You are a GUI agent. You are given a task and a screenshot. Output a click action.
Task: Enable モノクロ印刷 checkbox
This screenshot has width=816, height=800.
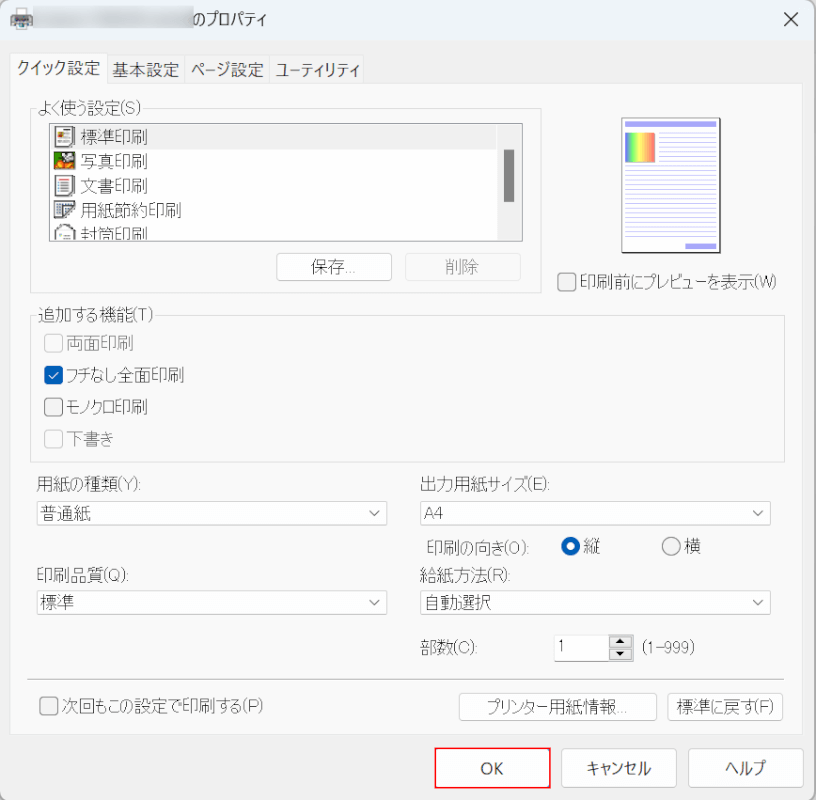click(x=54, y=407)
